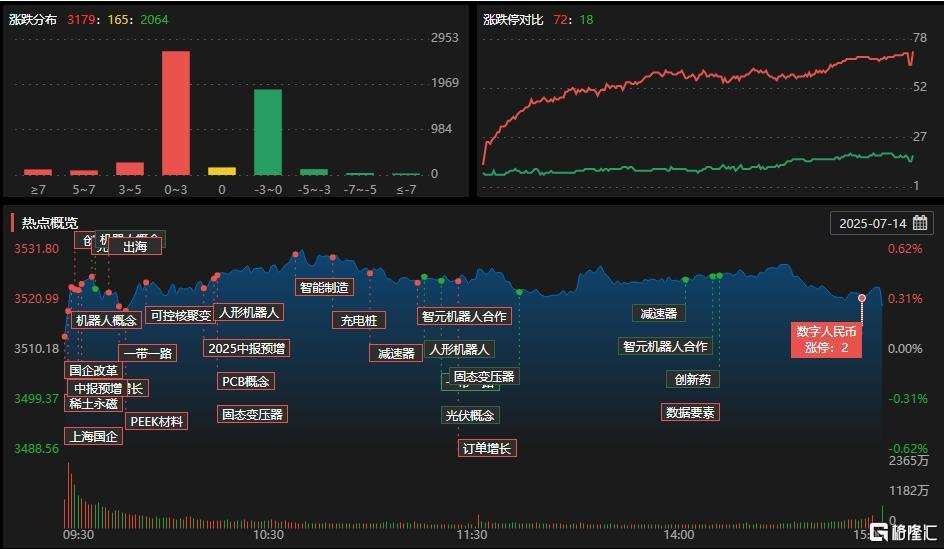This screenshot has height=549, width=944.
Task: Select the PEEK材料 tag
Action: click(157, 421)
